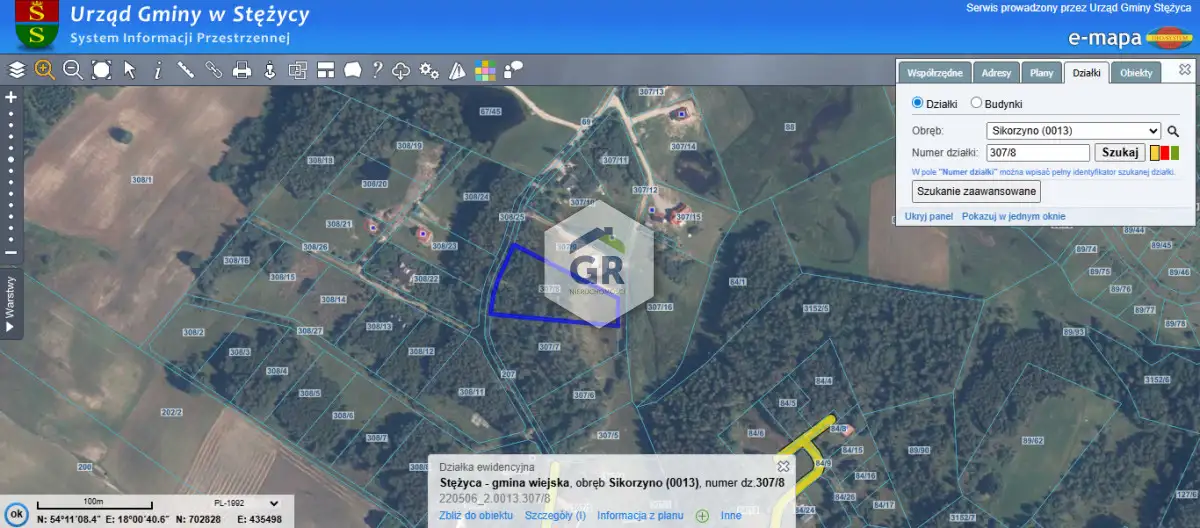
Task: Click the cloud download icon
Action: [x=401, y=70]
